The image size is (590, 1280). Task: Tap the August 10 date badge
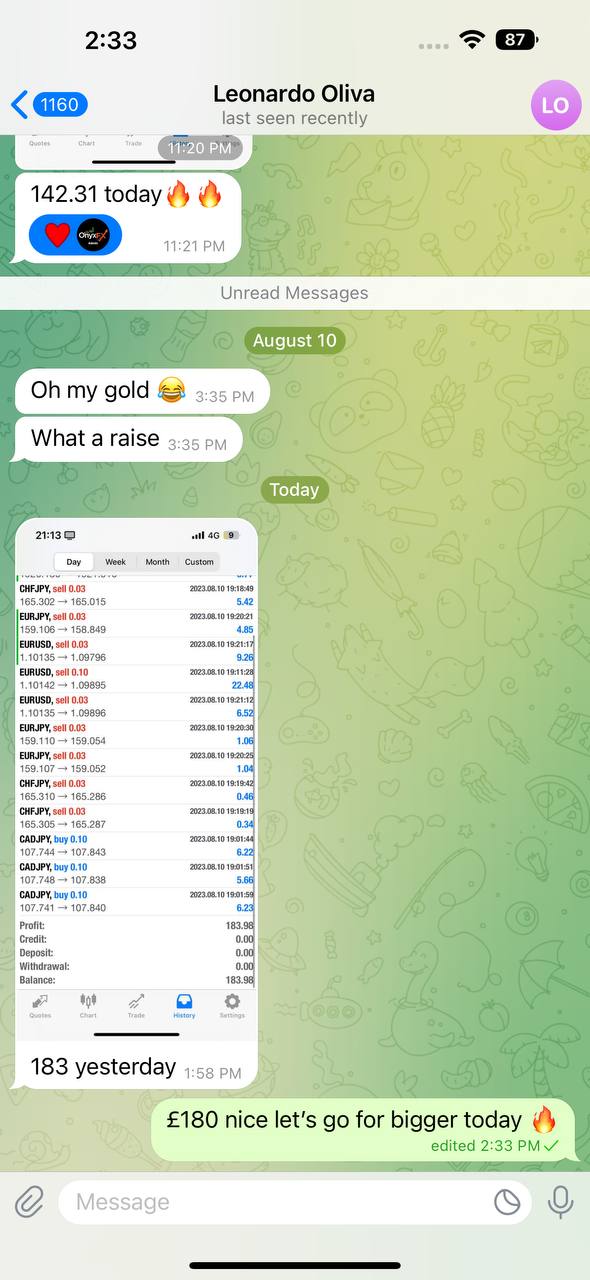click(295, 340)
